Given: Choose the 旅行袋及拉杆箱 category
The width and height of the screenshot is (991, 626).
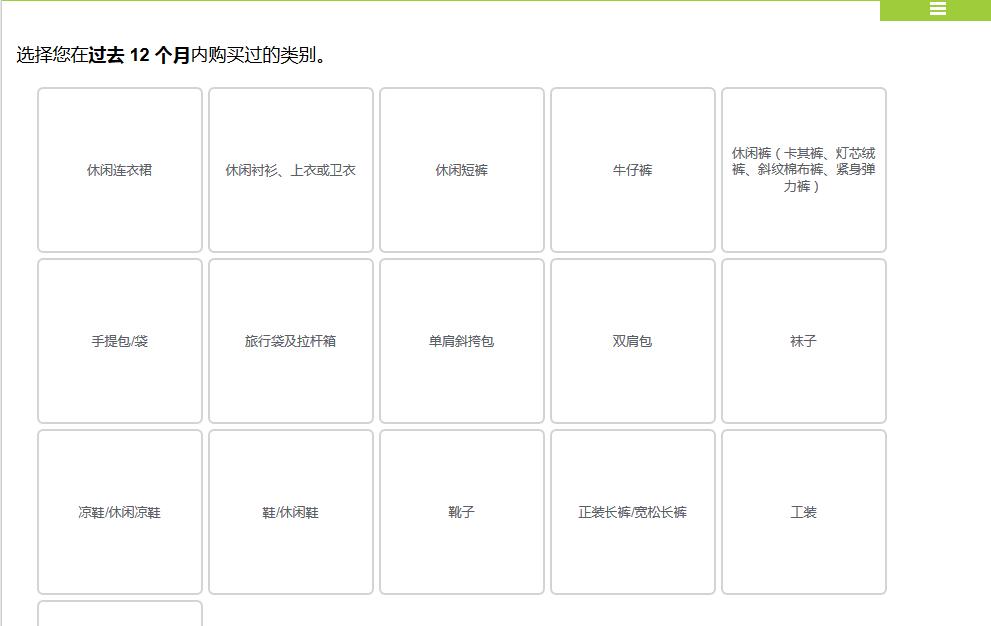Looking at the screenshot, I should pos(290,340).
